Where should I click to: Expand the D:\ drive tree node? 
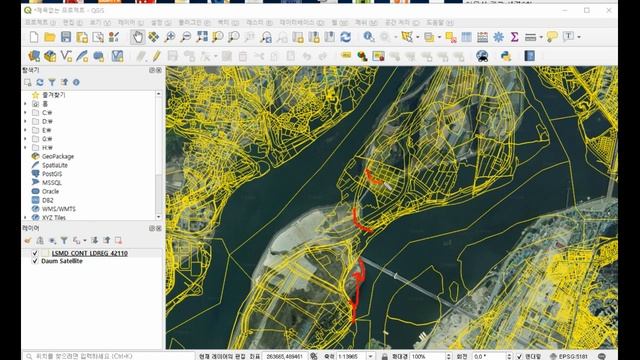click(x=25, y=121)
